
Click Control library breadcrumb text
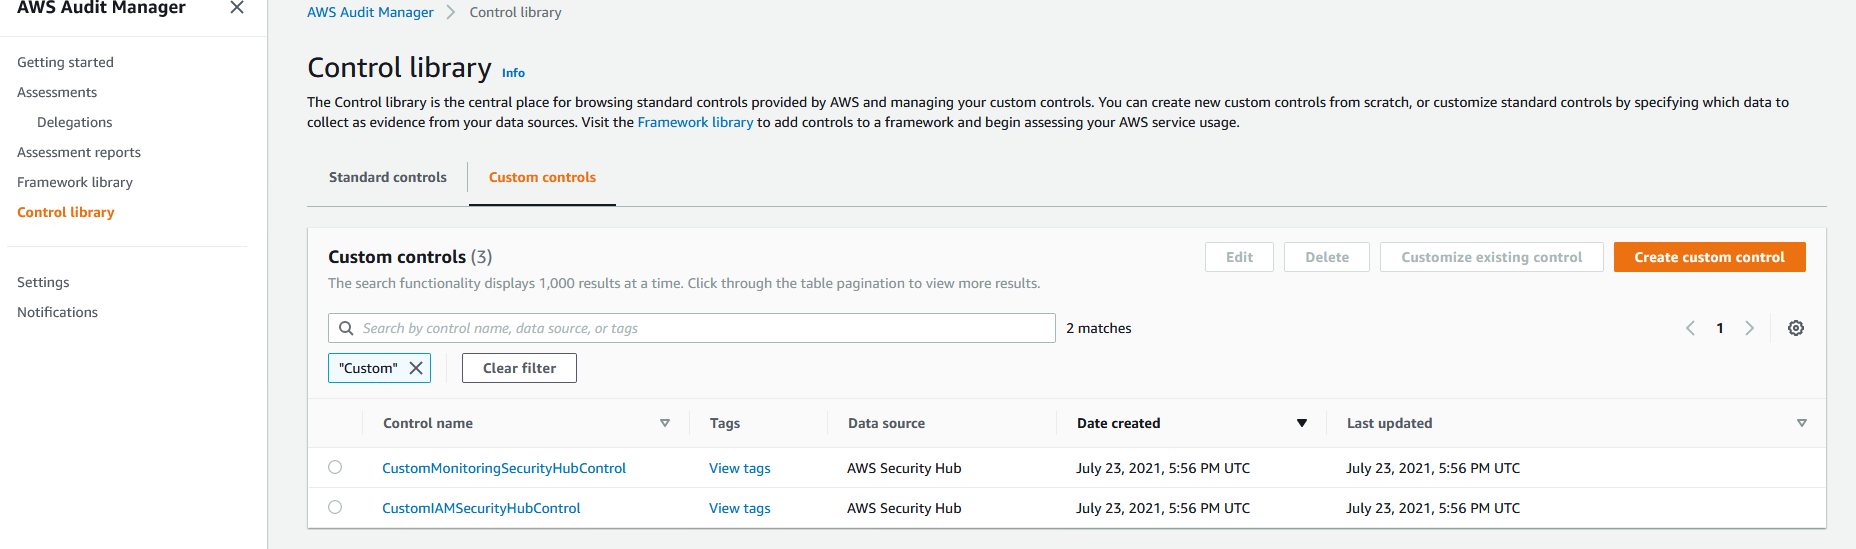[515, 12]
